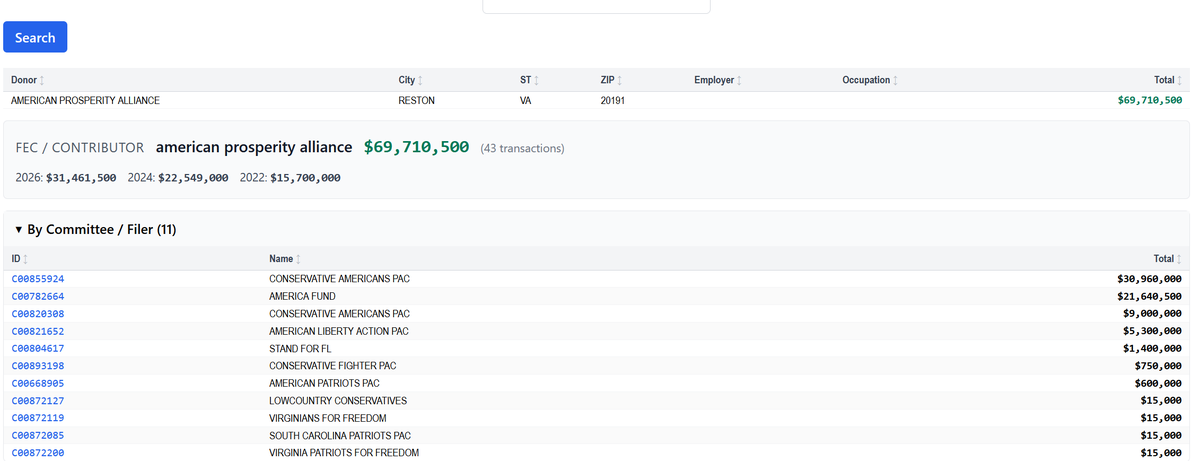This screenshot has width=1200, height=461.
Task: Click the $9,000,000 committee total
Action: (x=1153, y=314)
